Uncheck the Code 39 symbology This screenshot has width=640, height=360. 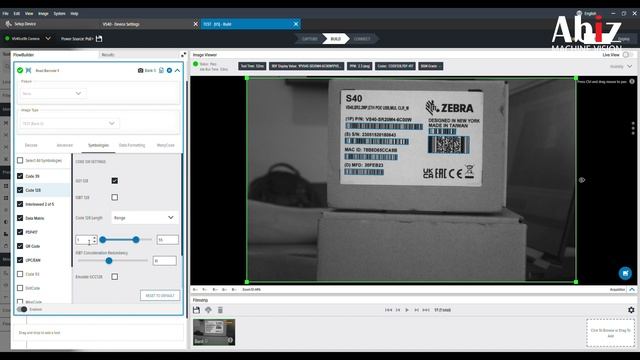pos(20,176)
